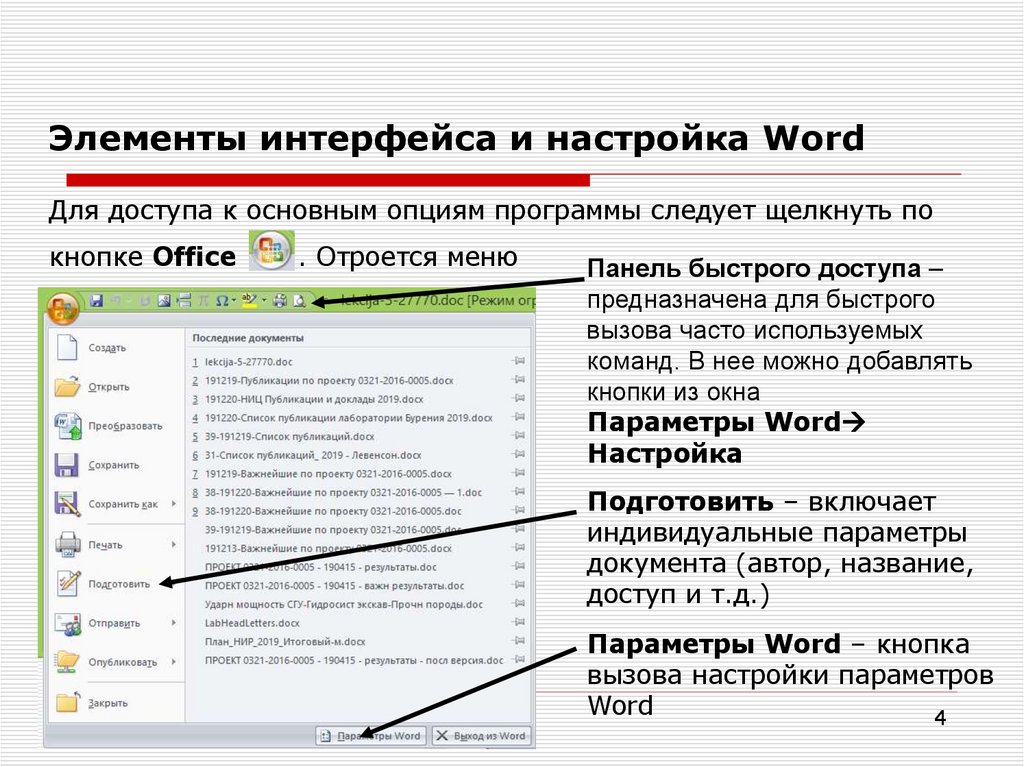
Task: Expand the Опубликовать submenu arrow
Action: click(174, 662)
